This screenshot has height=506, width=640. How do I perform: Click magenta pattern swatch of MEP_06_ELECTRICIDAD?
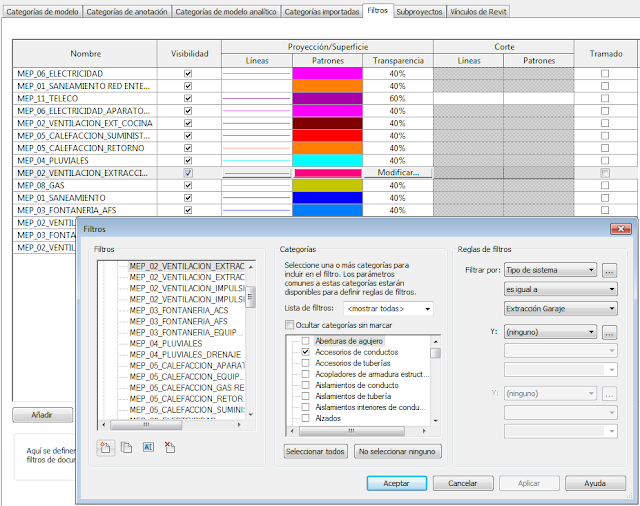326,74
